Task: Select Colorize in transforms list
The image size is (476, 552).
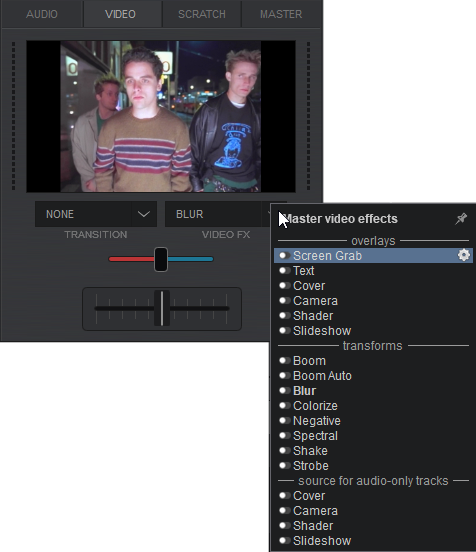Action: tap(315, 406)
